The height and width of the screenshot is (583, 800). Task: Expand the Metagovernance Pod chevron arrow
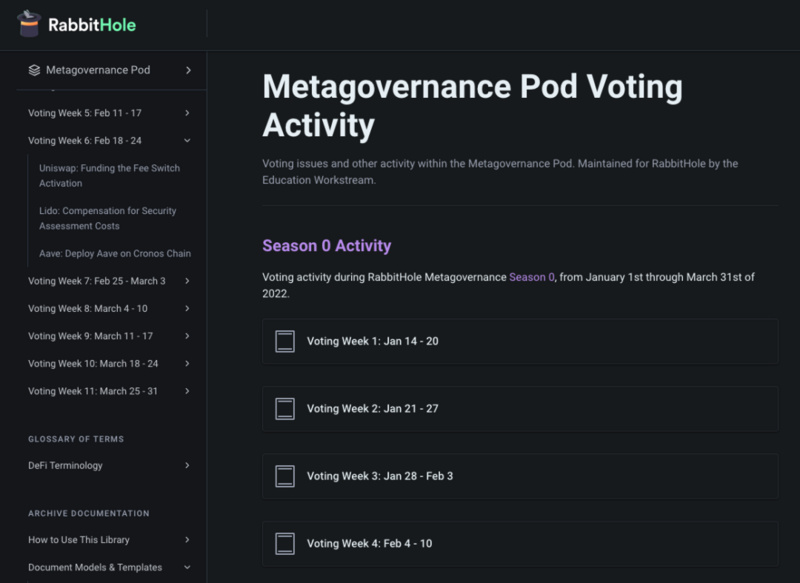click(x=188, y=70)
